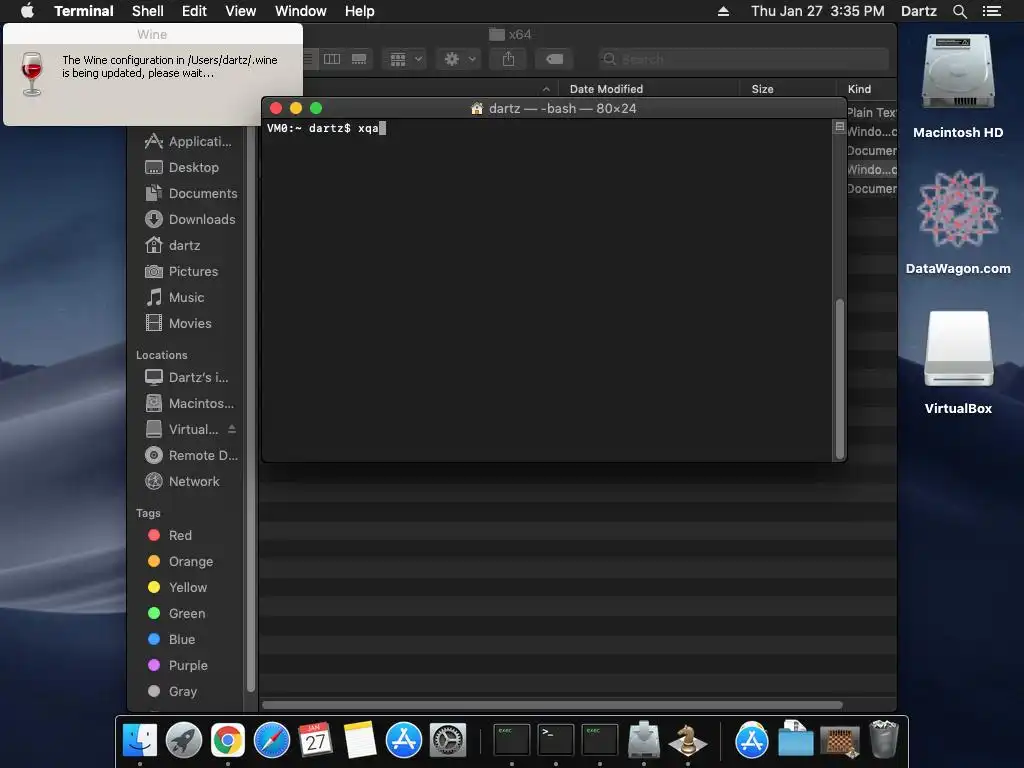Open Finder group-by dropdown
This screenshot has width=1024, height=768.
(406, 59)
